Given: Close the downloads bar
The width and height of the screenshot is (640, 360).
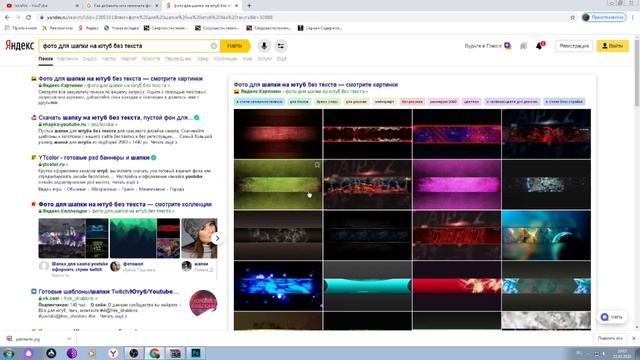Looking at the screenshot, I should 633,338.
